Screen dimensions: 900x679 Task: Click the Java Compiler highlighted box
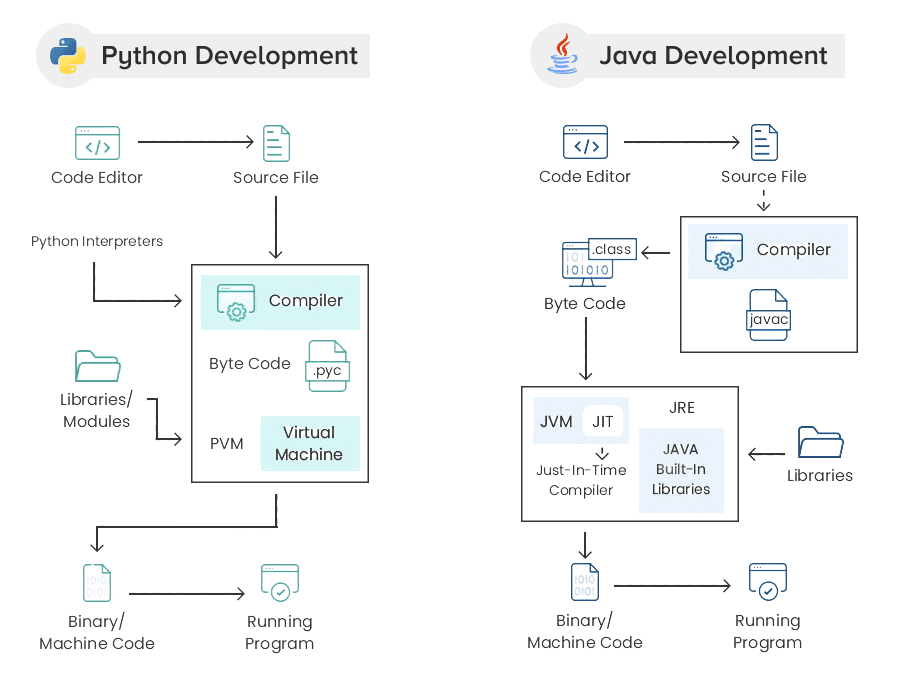click(x=768, y=251)
